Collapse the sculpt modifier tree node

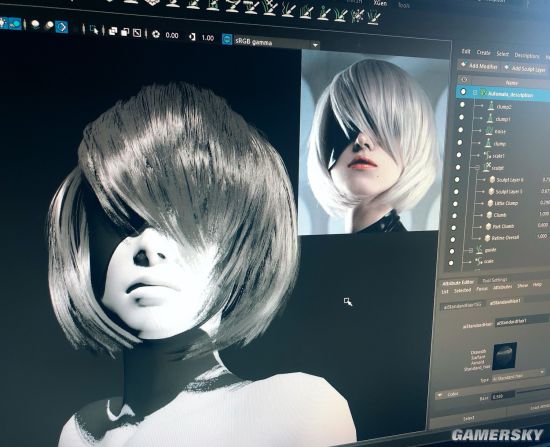(477, 168)
